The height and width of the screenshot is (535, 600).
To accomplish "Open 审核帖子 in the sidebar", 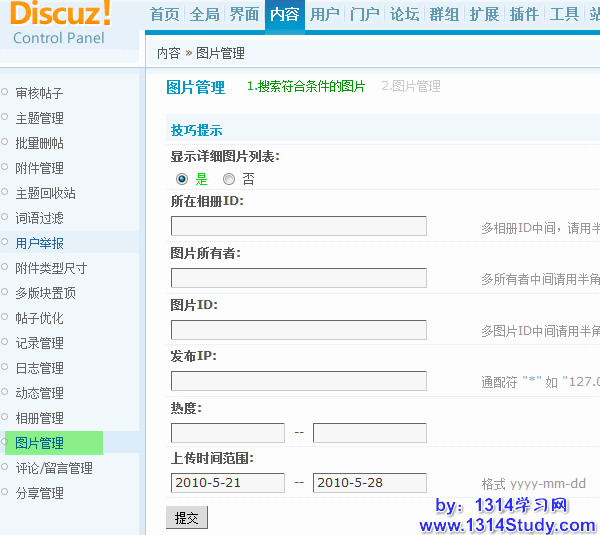I will (x=39, y=93).
